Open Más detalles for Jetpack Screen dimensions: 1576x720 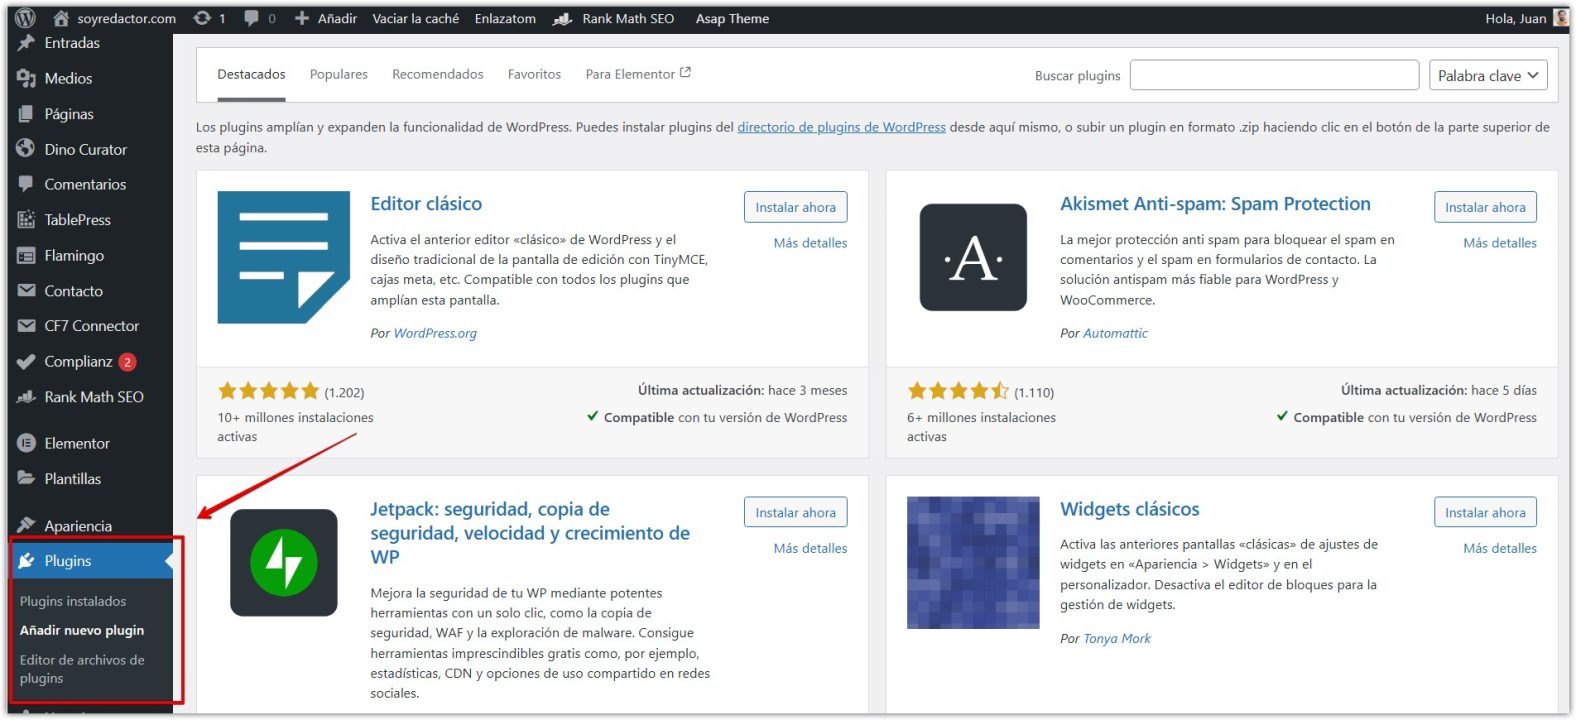tap(810, 548)
